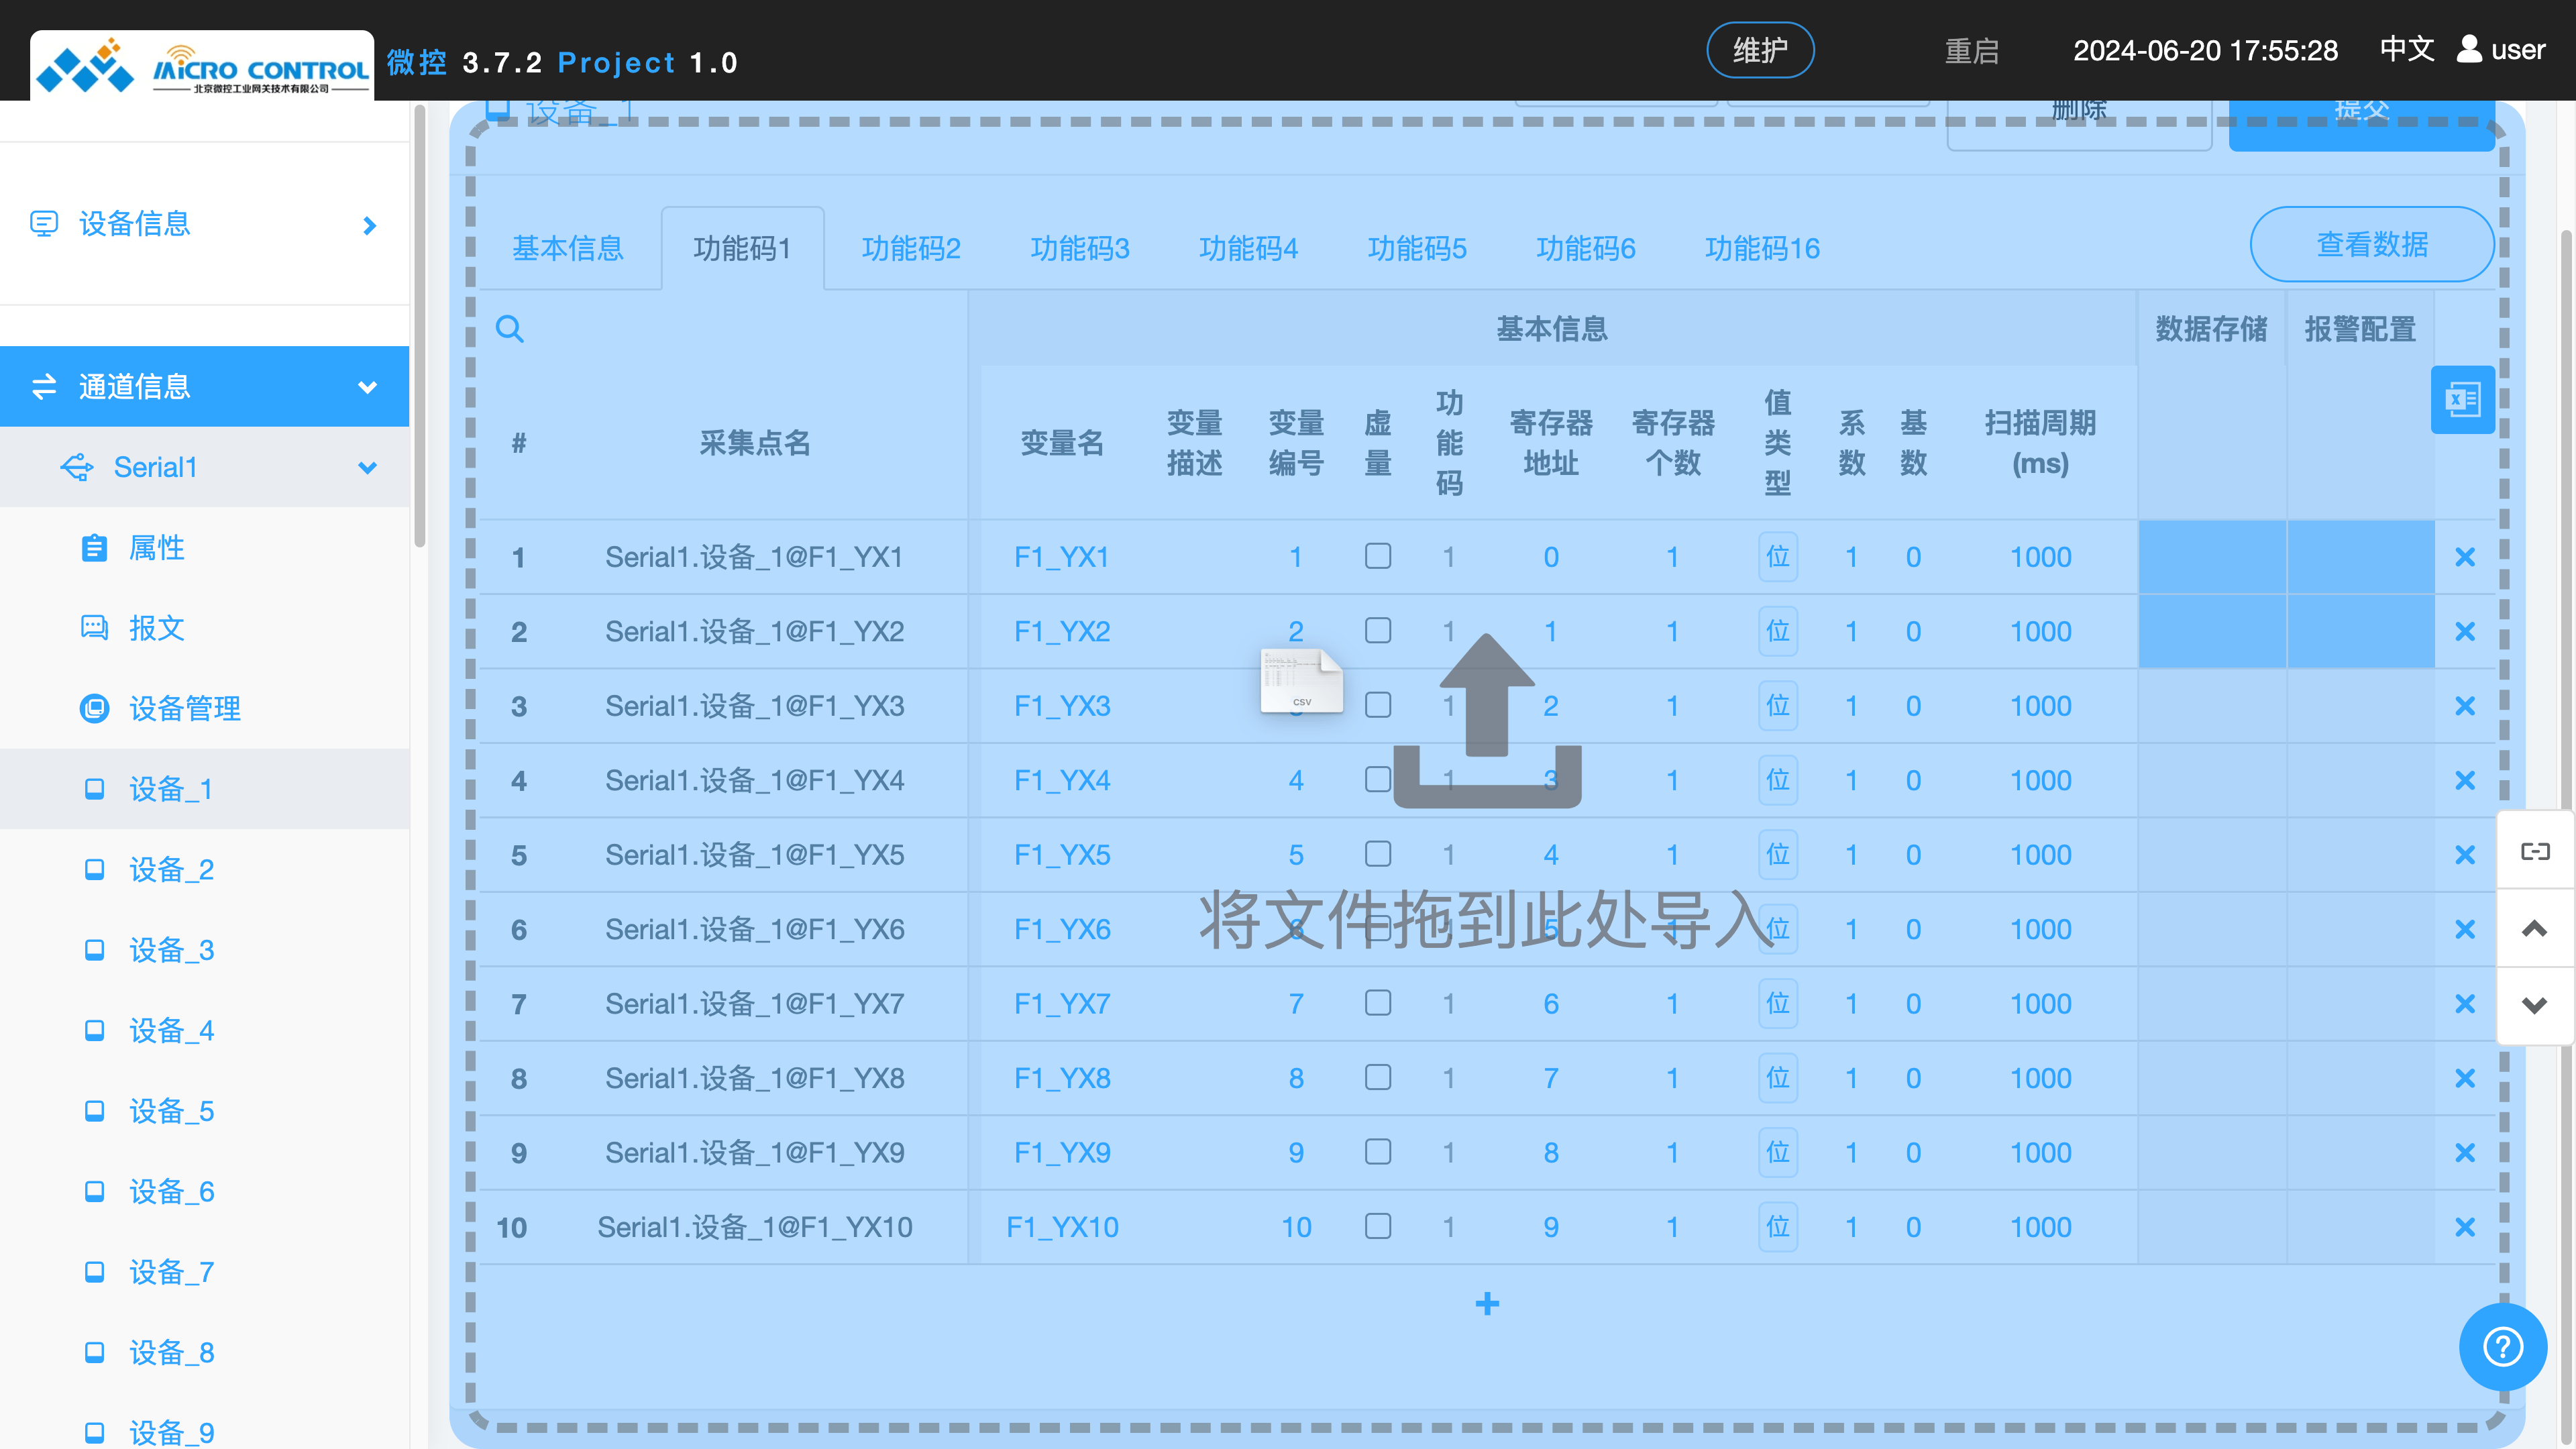This screenshot has height=1449, width=2576.
Task: Enable the 虚量 checkbox for F1_YX1
Action: pyautogui.click(x=1378, y=557)
